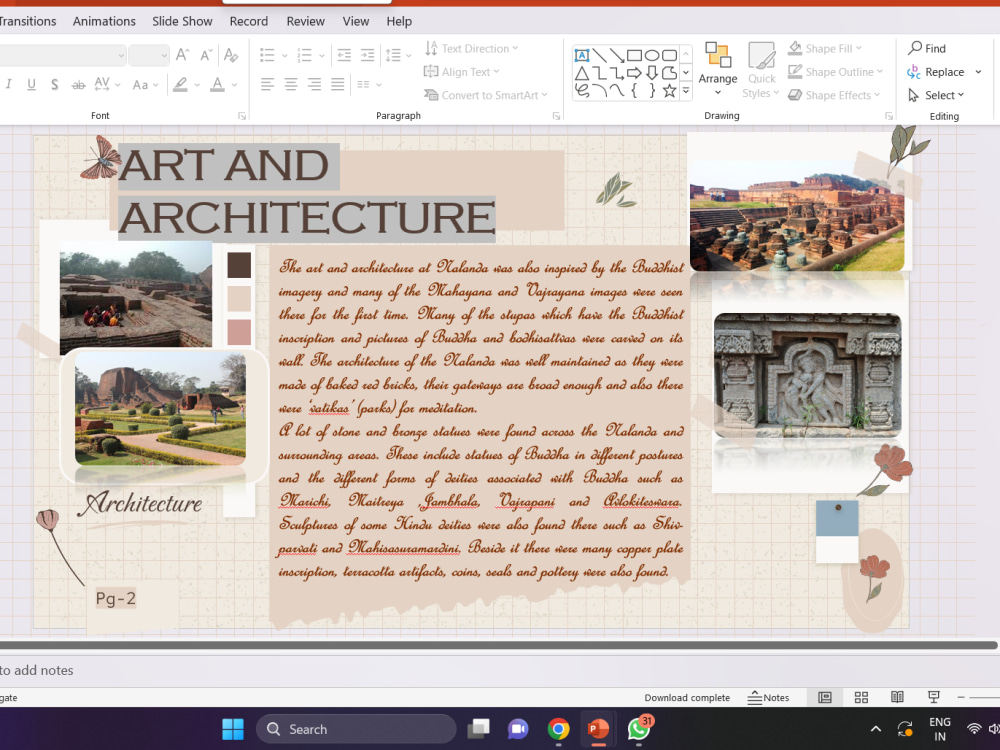Apply numbered list
The image size is (1000, 750).
tap(304, 55)
